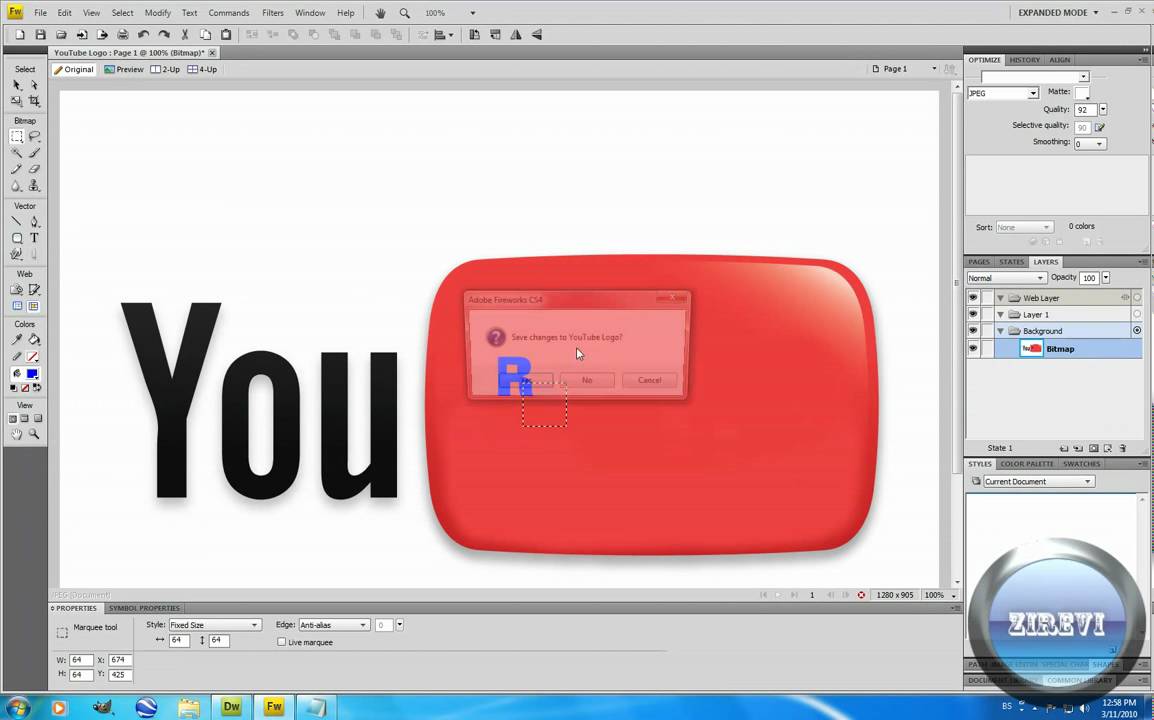This screenshot has width=1154, height=720.
Task: Switch to the Preview tab
Action: pos(124,69)
